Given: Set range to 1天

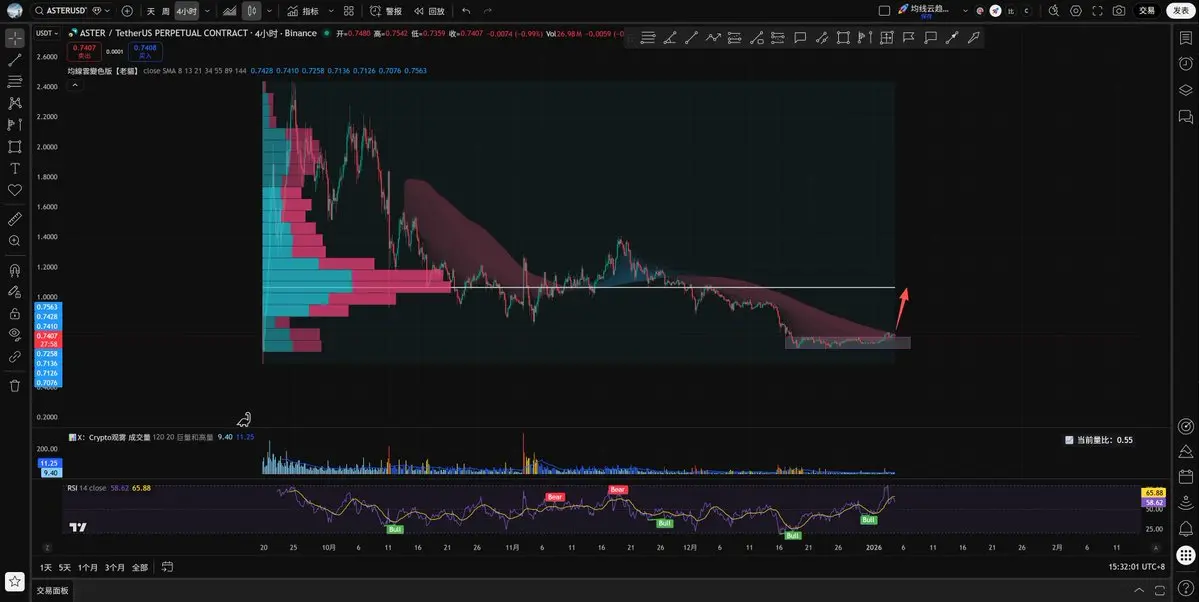Looking at the screenshot, I should (46, 568).
